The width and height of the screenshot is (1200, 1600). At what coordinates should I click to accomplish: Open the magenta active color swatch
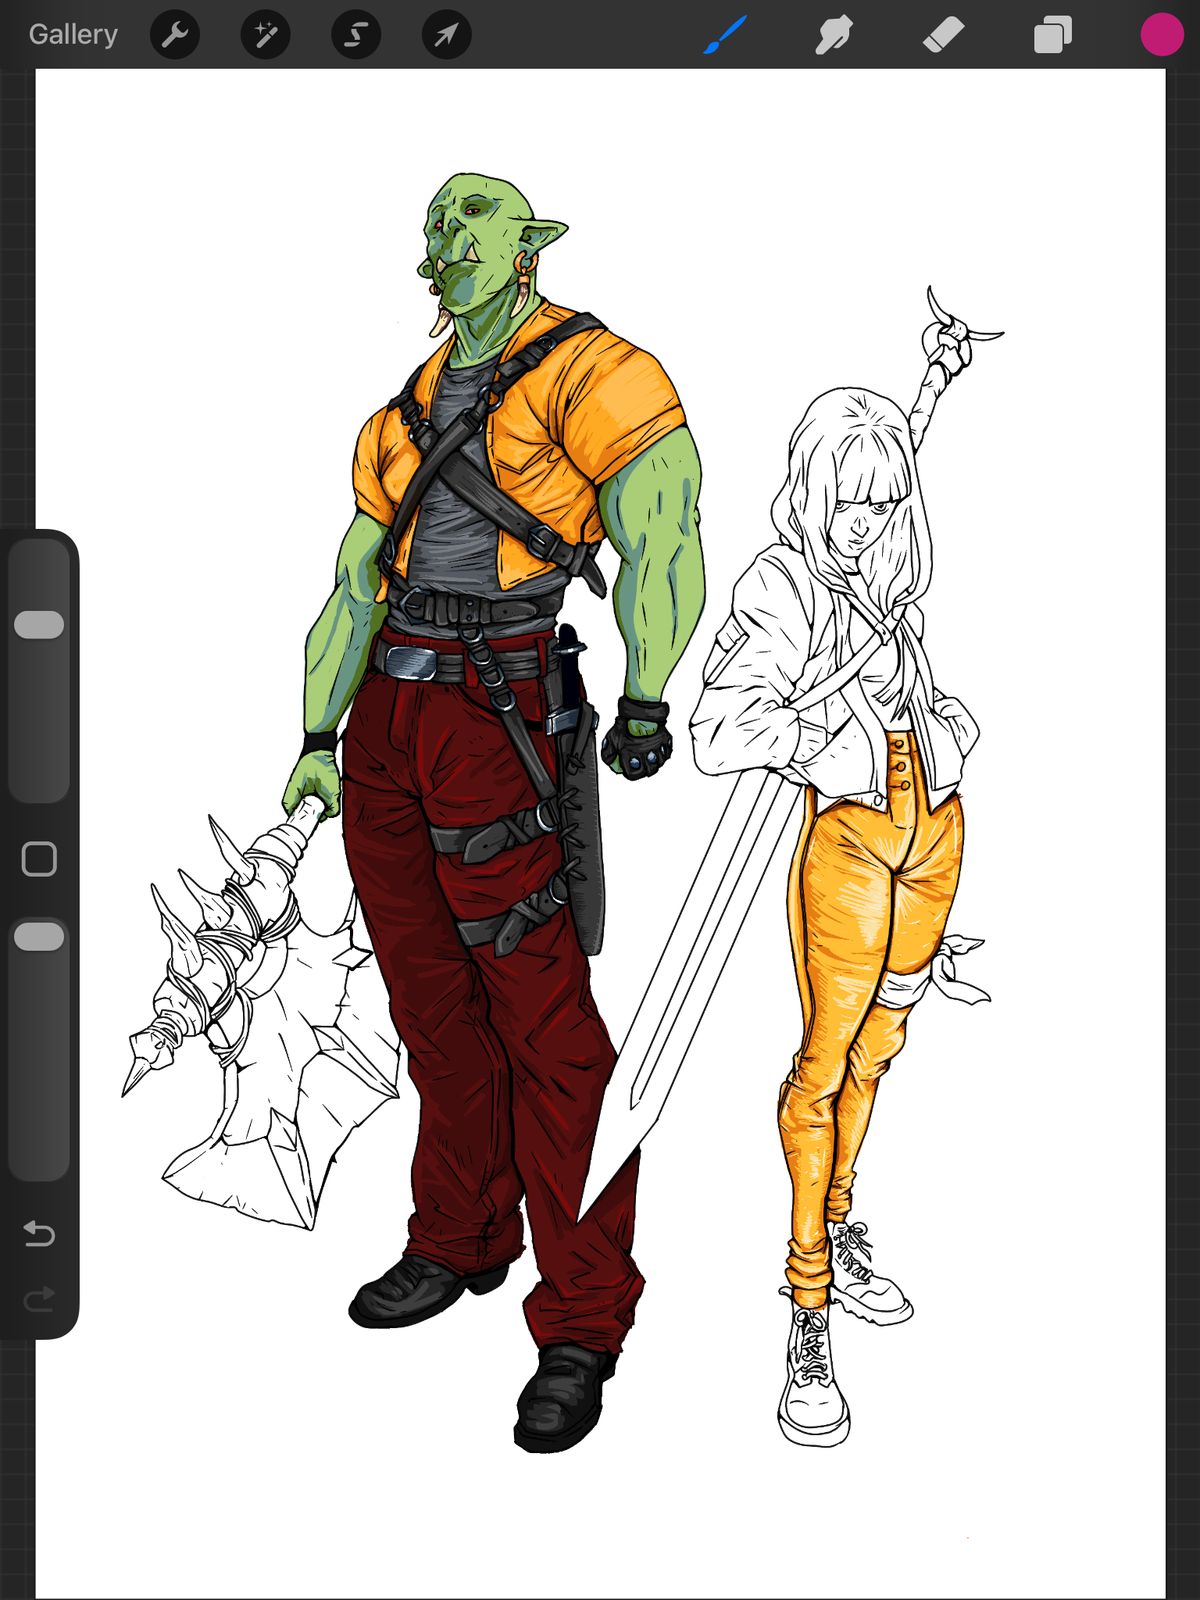(x=1162, y=35)
